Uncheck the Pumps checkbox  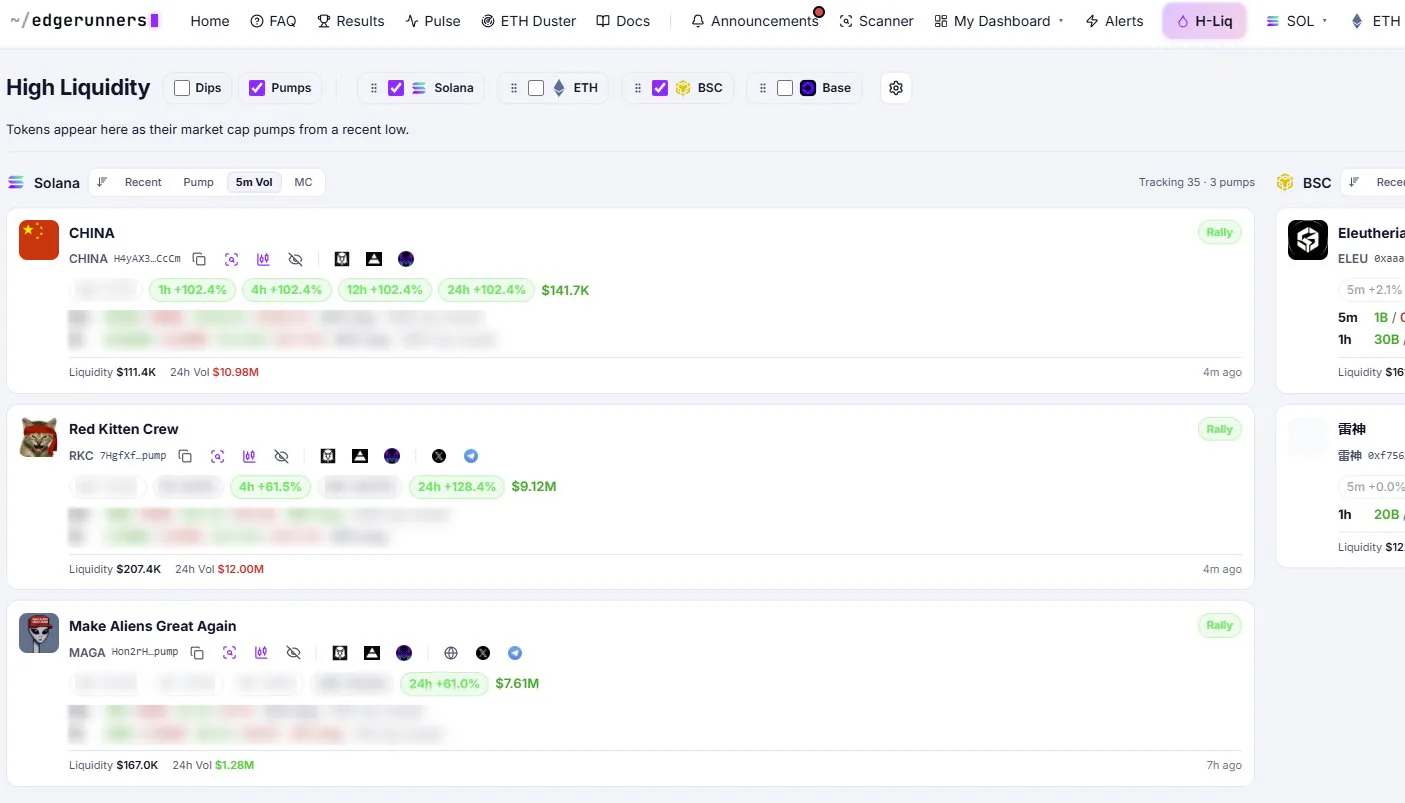coord(257,88)
